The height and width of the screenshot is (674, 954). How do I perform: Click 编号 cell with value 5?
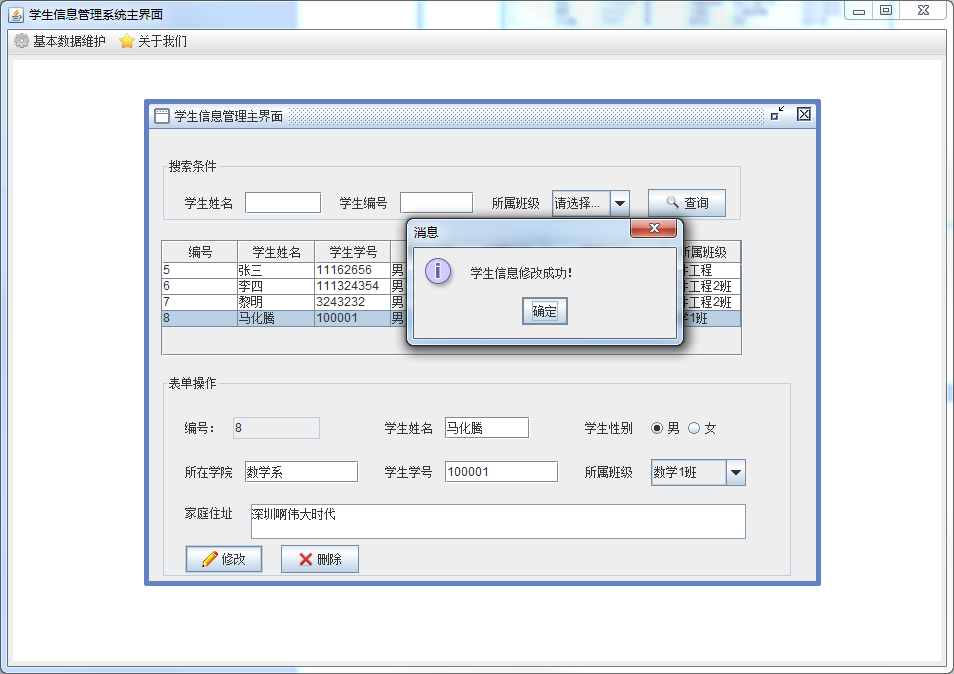click(x=200, y=270)
